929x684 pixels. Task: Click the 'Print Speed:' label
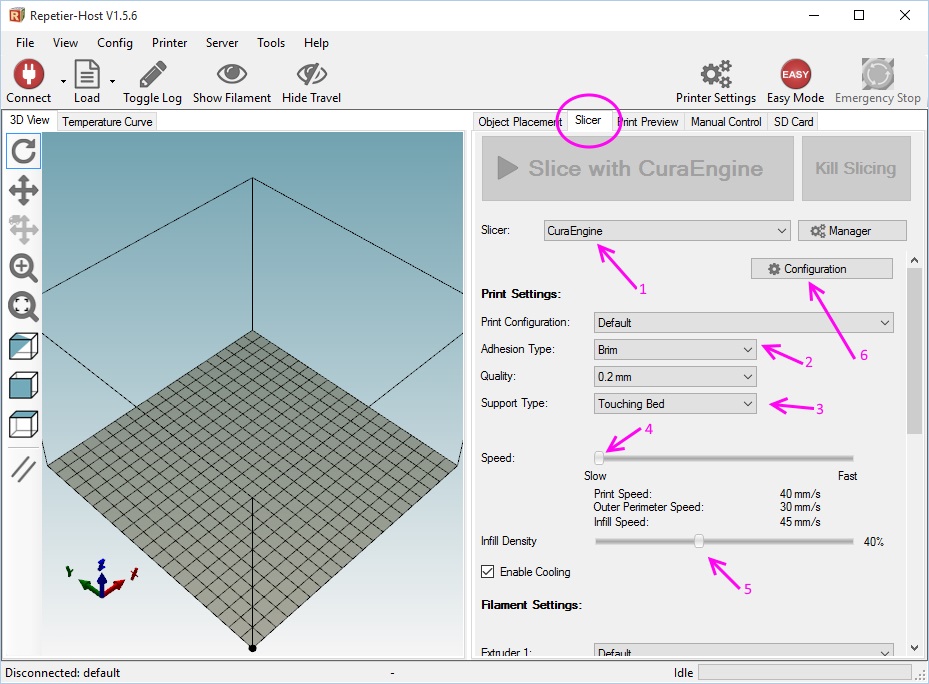pos(623,494)
